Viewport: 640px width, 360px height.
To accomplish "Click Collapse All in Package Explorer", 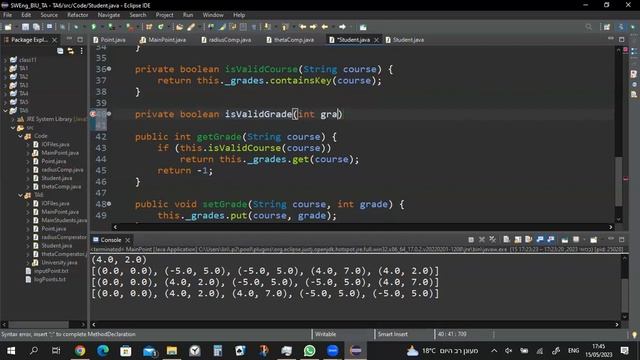I will coord(60,51).
